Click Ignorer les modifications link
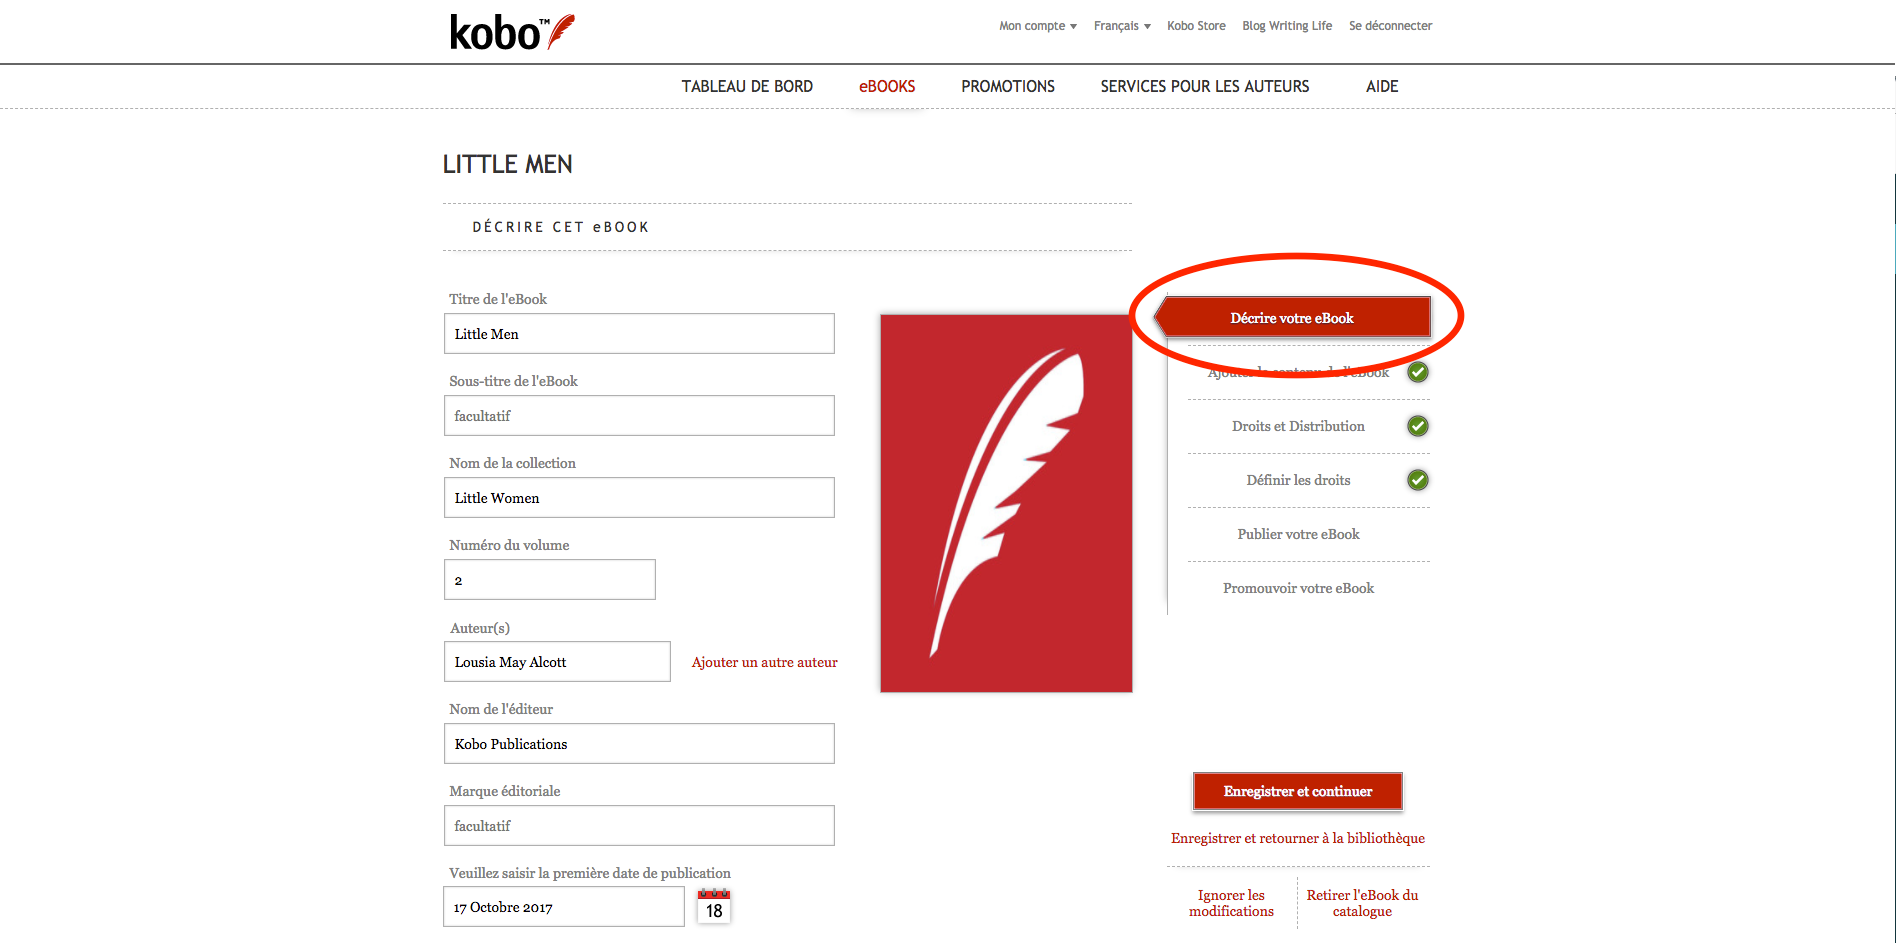Screen dimensions: 1896x943 point(1231,903)
